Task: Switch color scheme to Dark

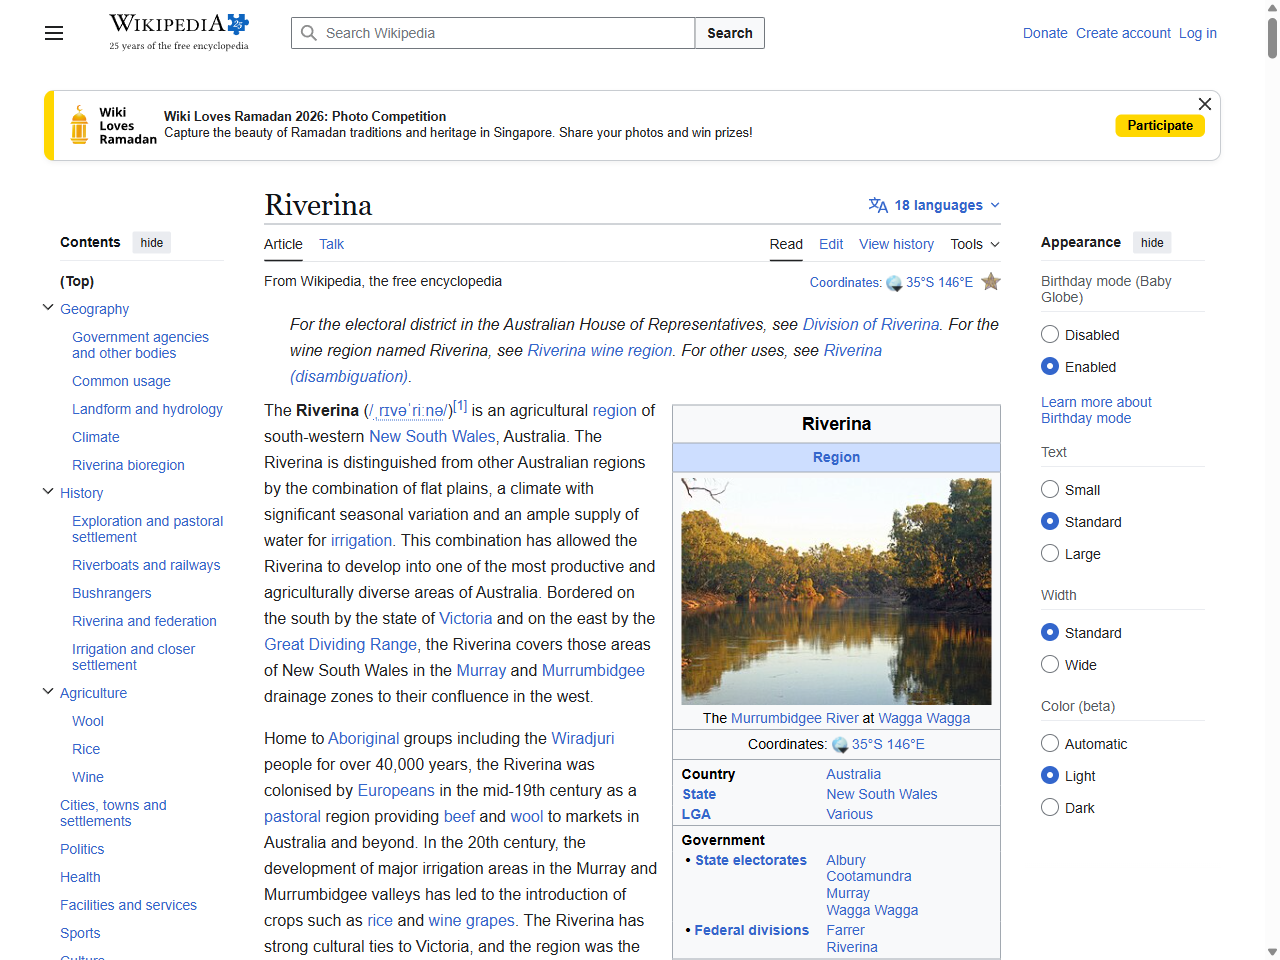Action: tap(1050, 807)
